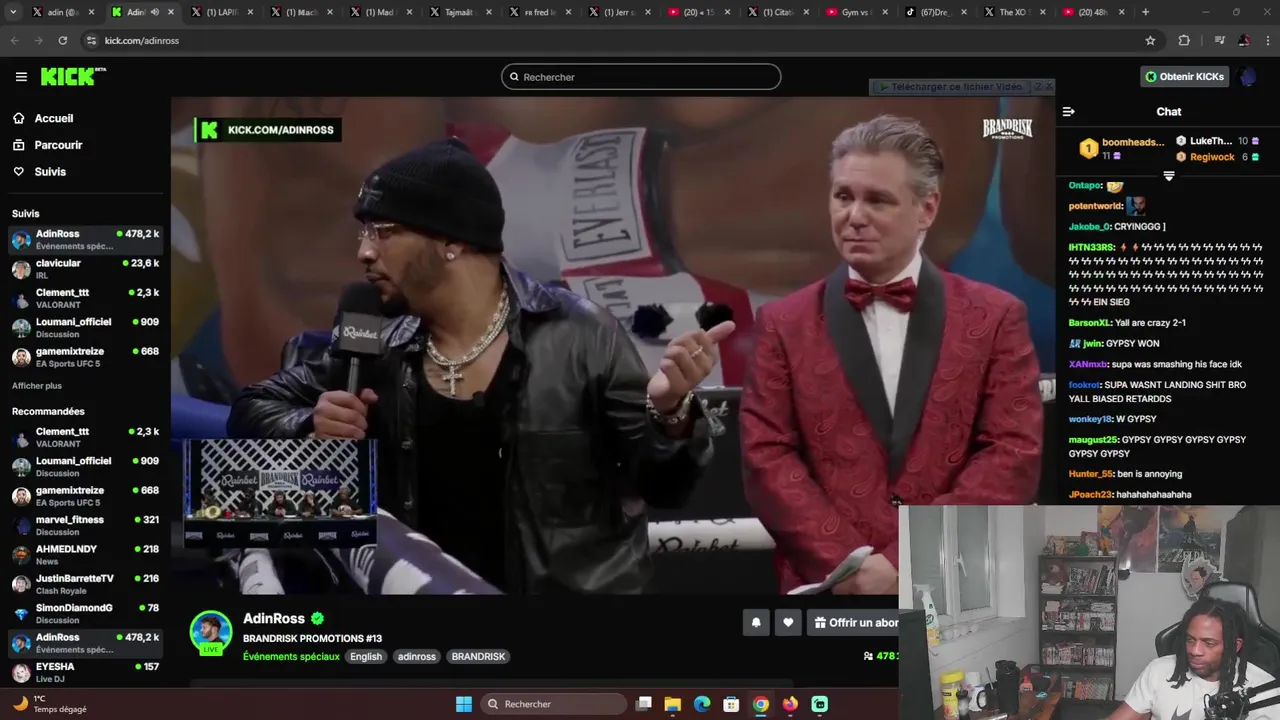Open Clement_ttt in followed list

click(x=85, y=298)
